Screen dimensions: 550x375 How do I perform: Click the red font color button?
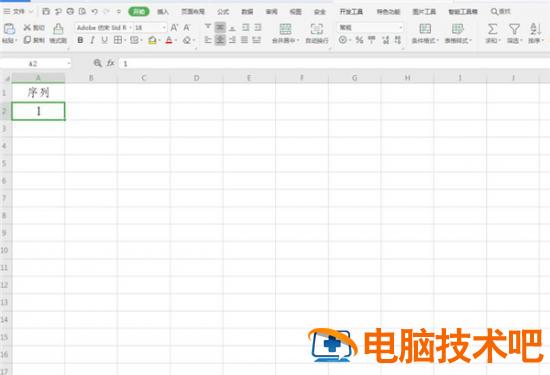(x=169, y=40)
